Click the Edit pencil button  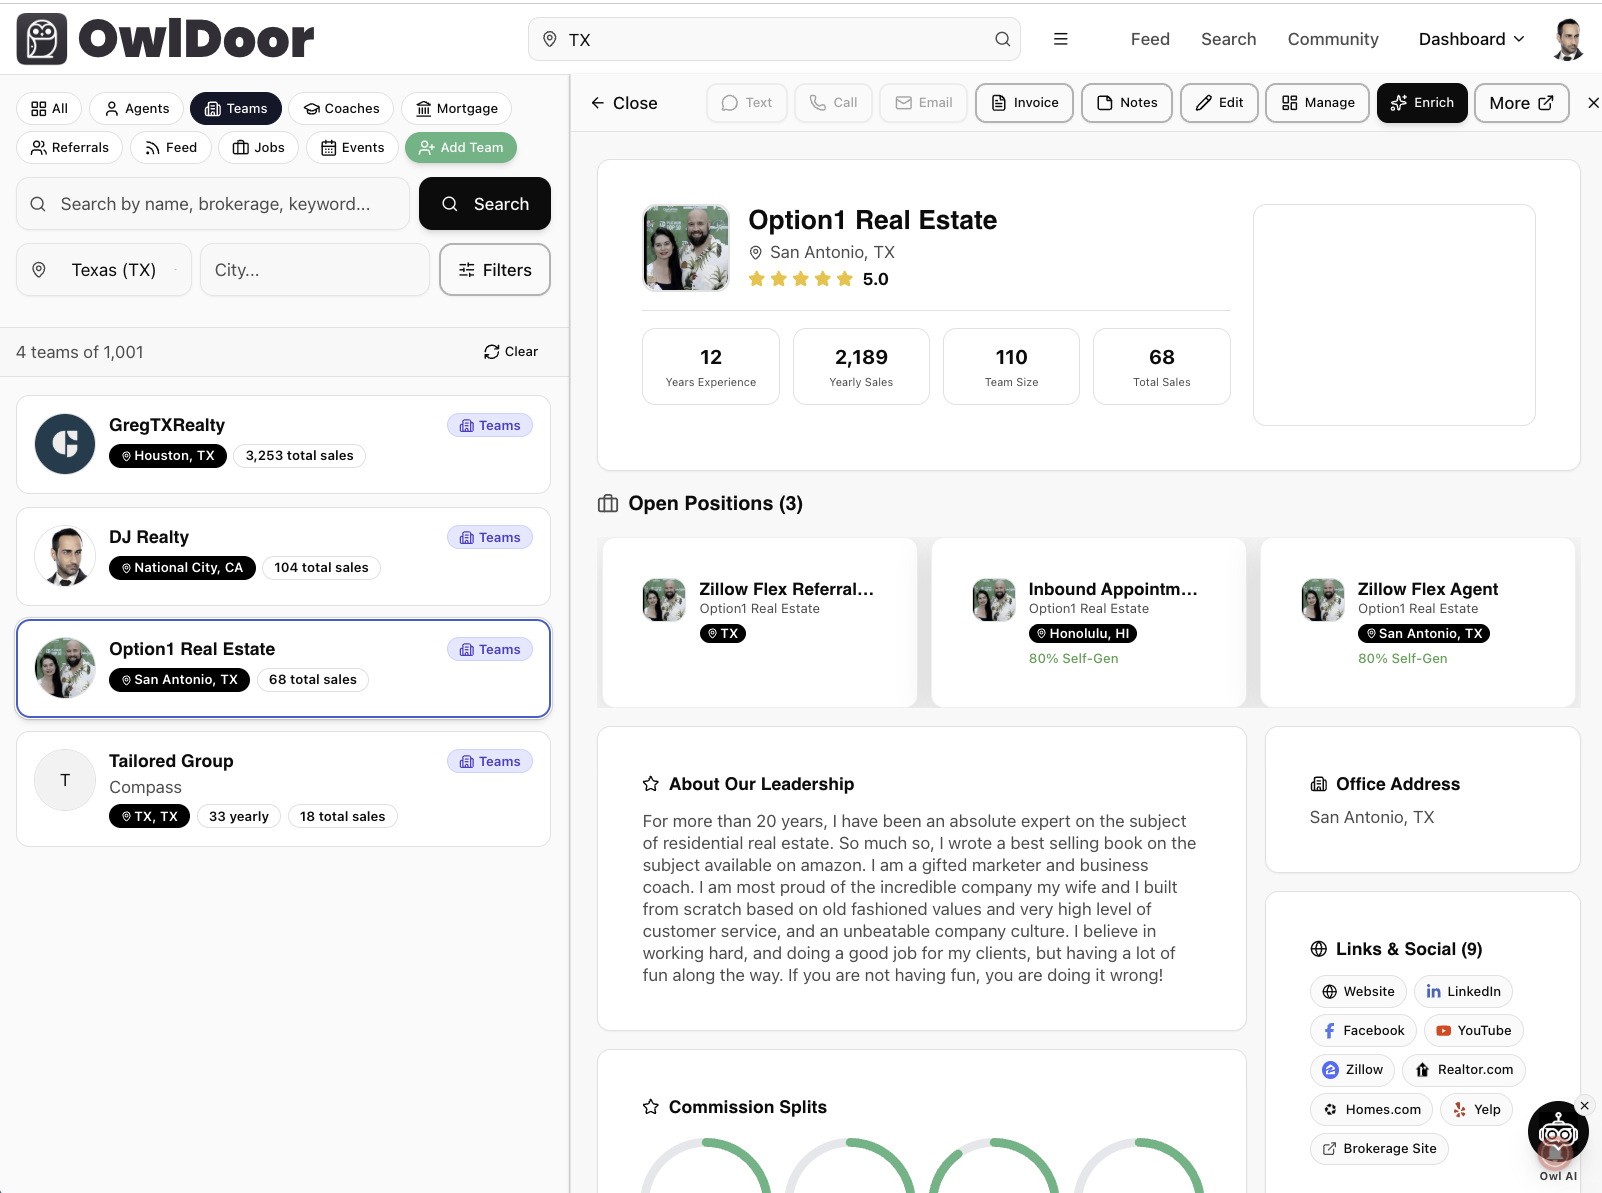pos(1218,103)
